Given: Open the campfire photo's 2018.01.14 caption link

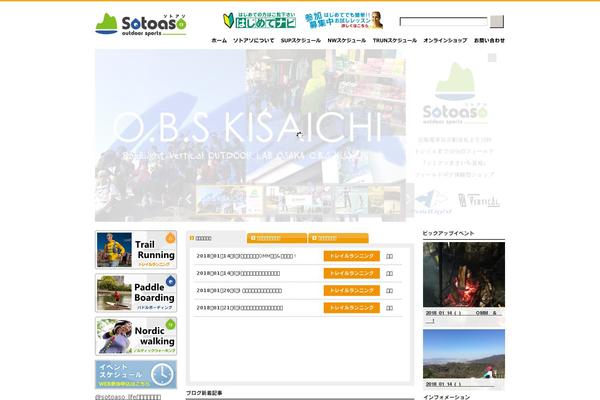Looking at the screenshot, I should coord(464,317).
